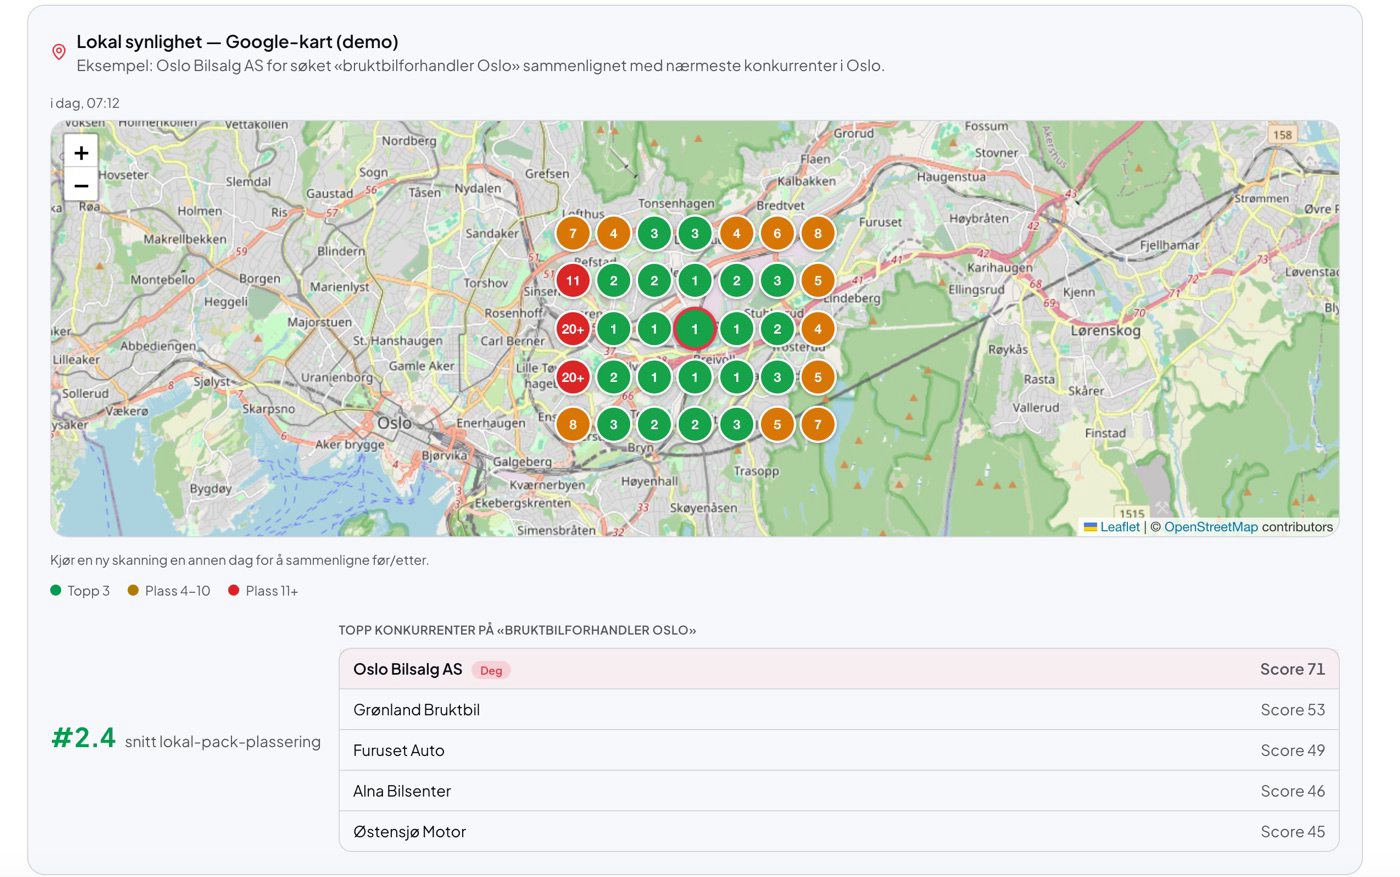This screenshot has width=1400, height=877.
Task: Select the Oslo Bilsalg AS competitor row
Action: [x=839, y=669]
